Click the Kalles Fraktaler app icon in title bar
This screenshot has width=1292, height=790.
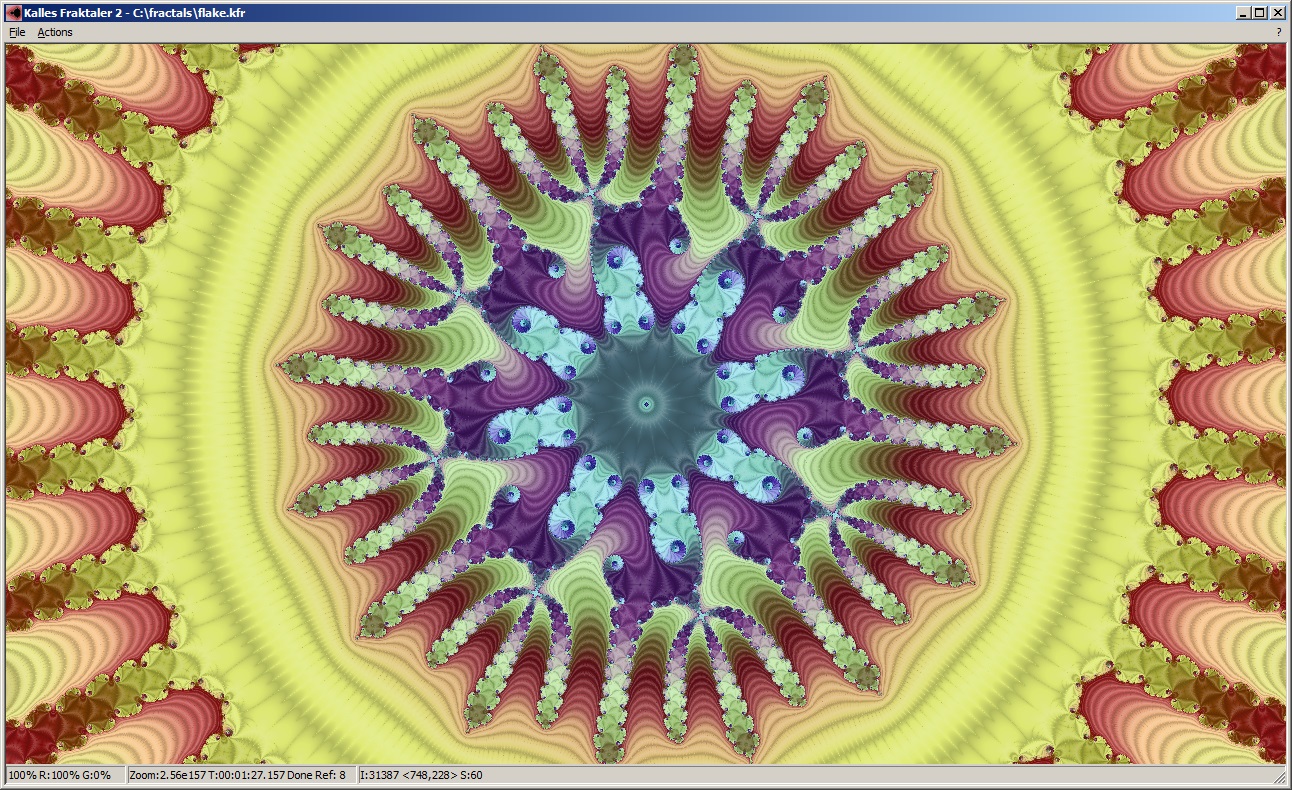(13, 13)
